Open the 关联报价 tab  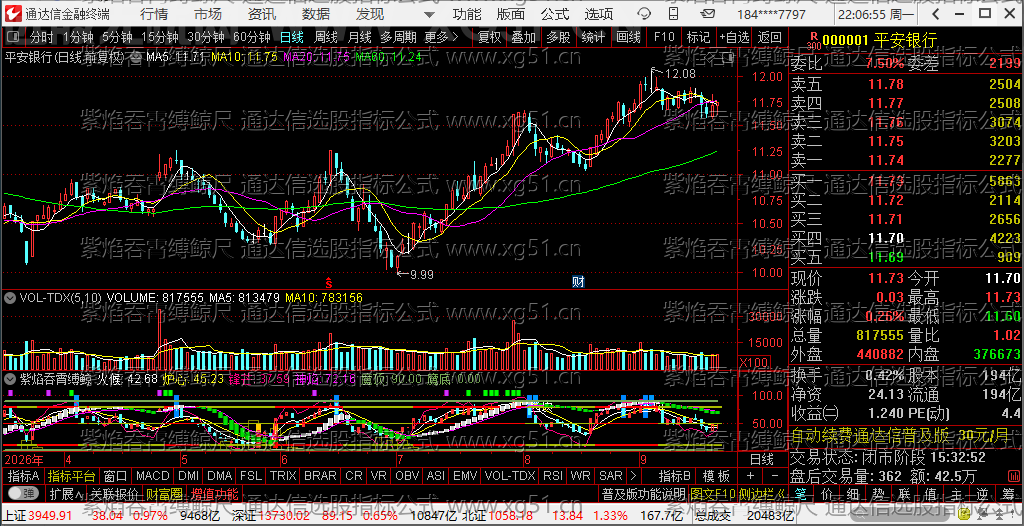pyautogui.click(x=115, y=493)
